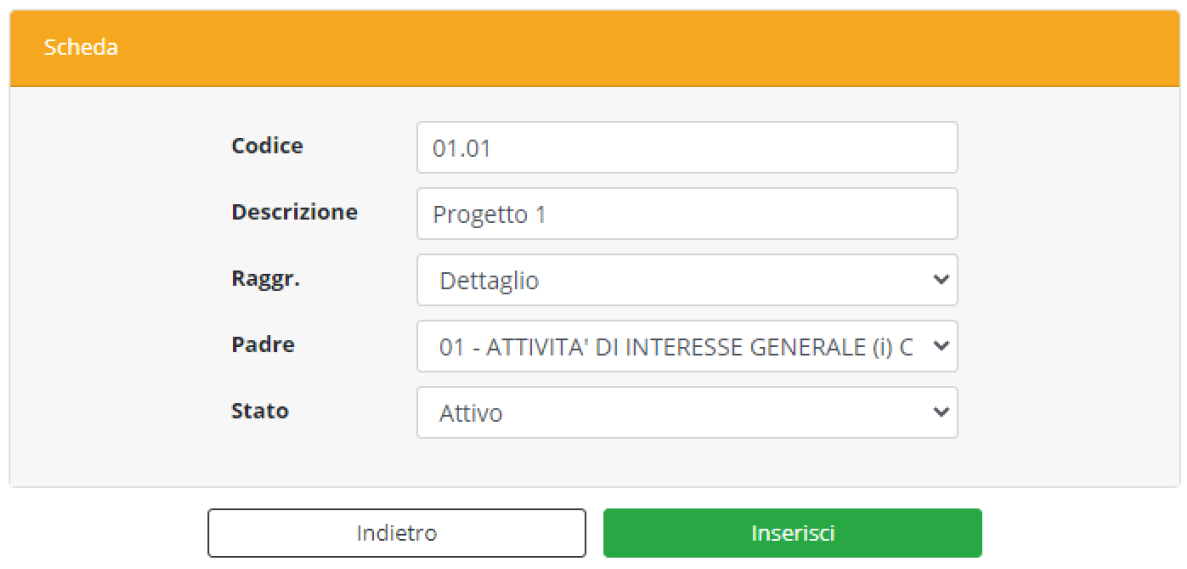The height and width of the screenshot is (569, 1187).
Task: Click the Codice input field
Action: 686,148
